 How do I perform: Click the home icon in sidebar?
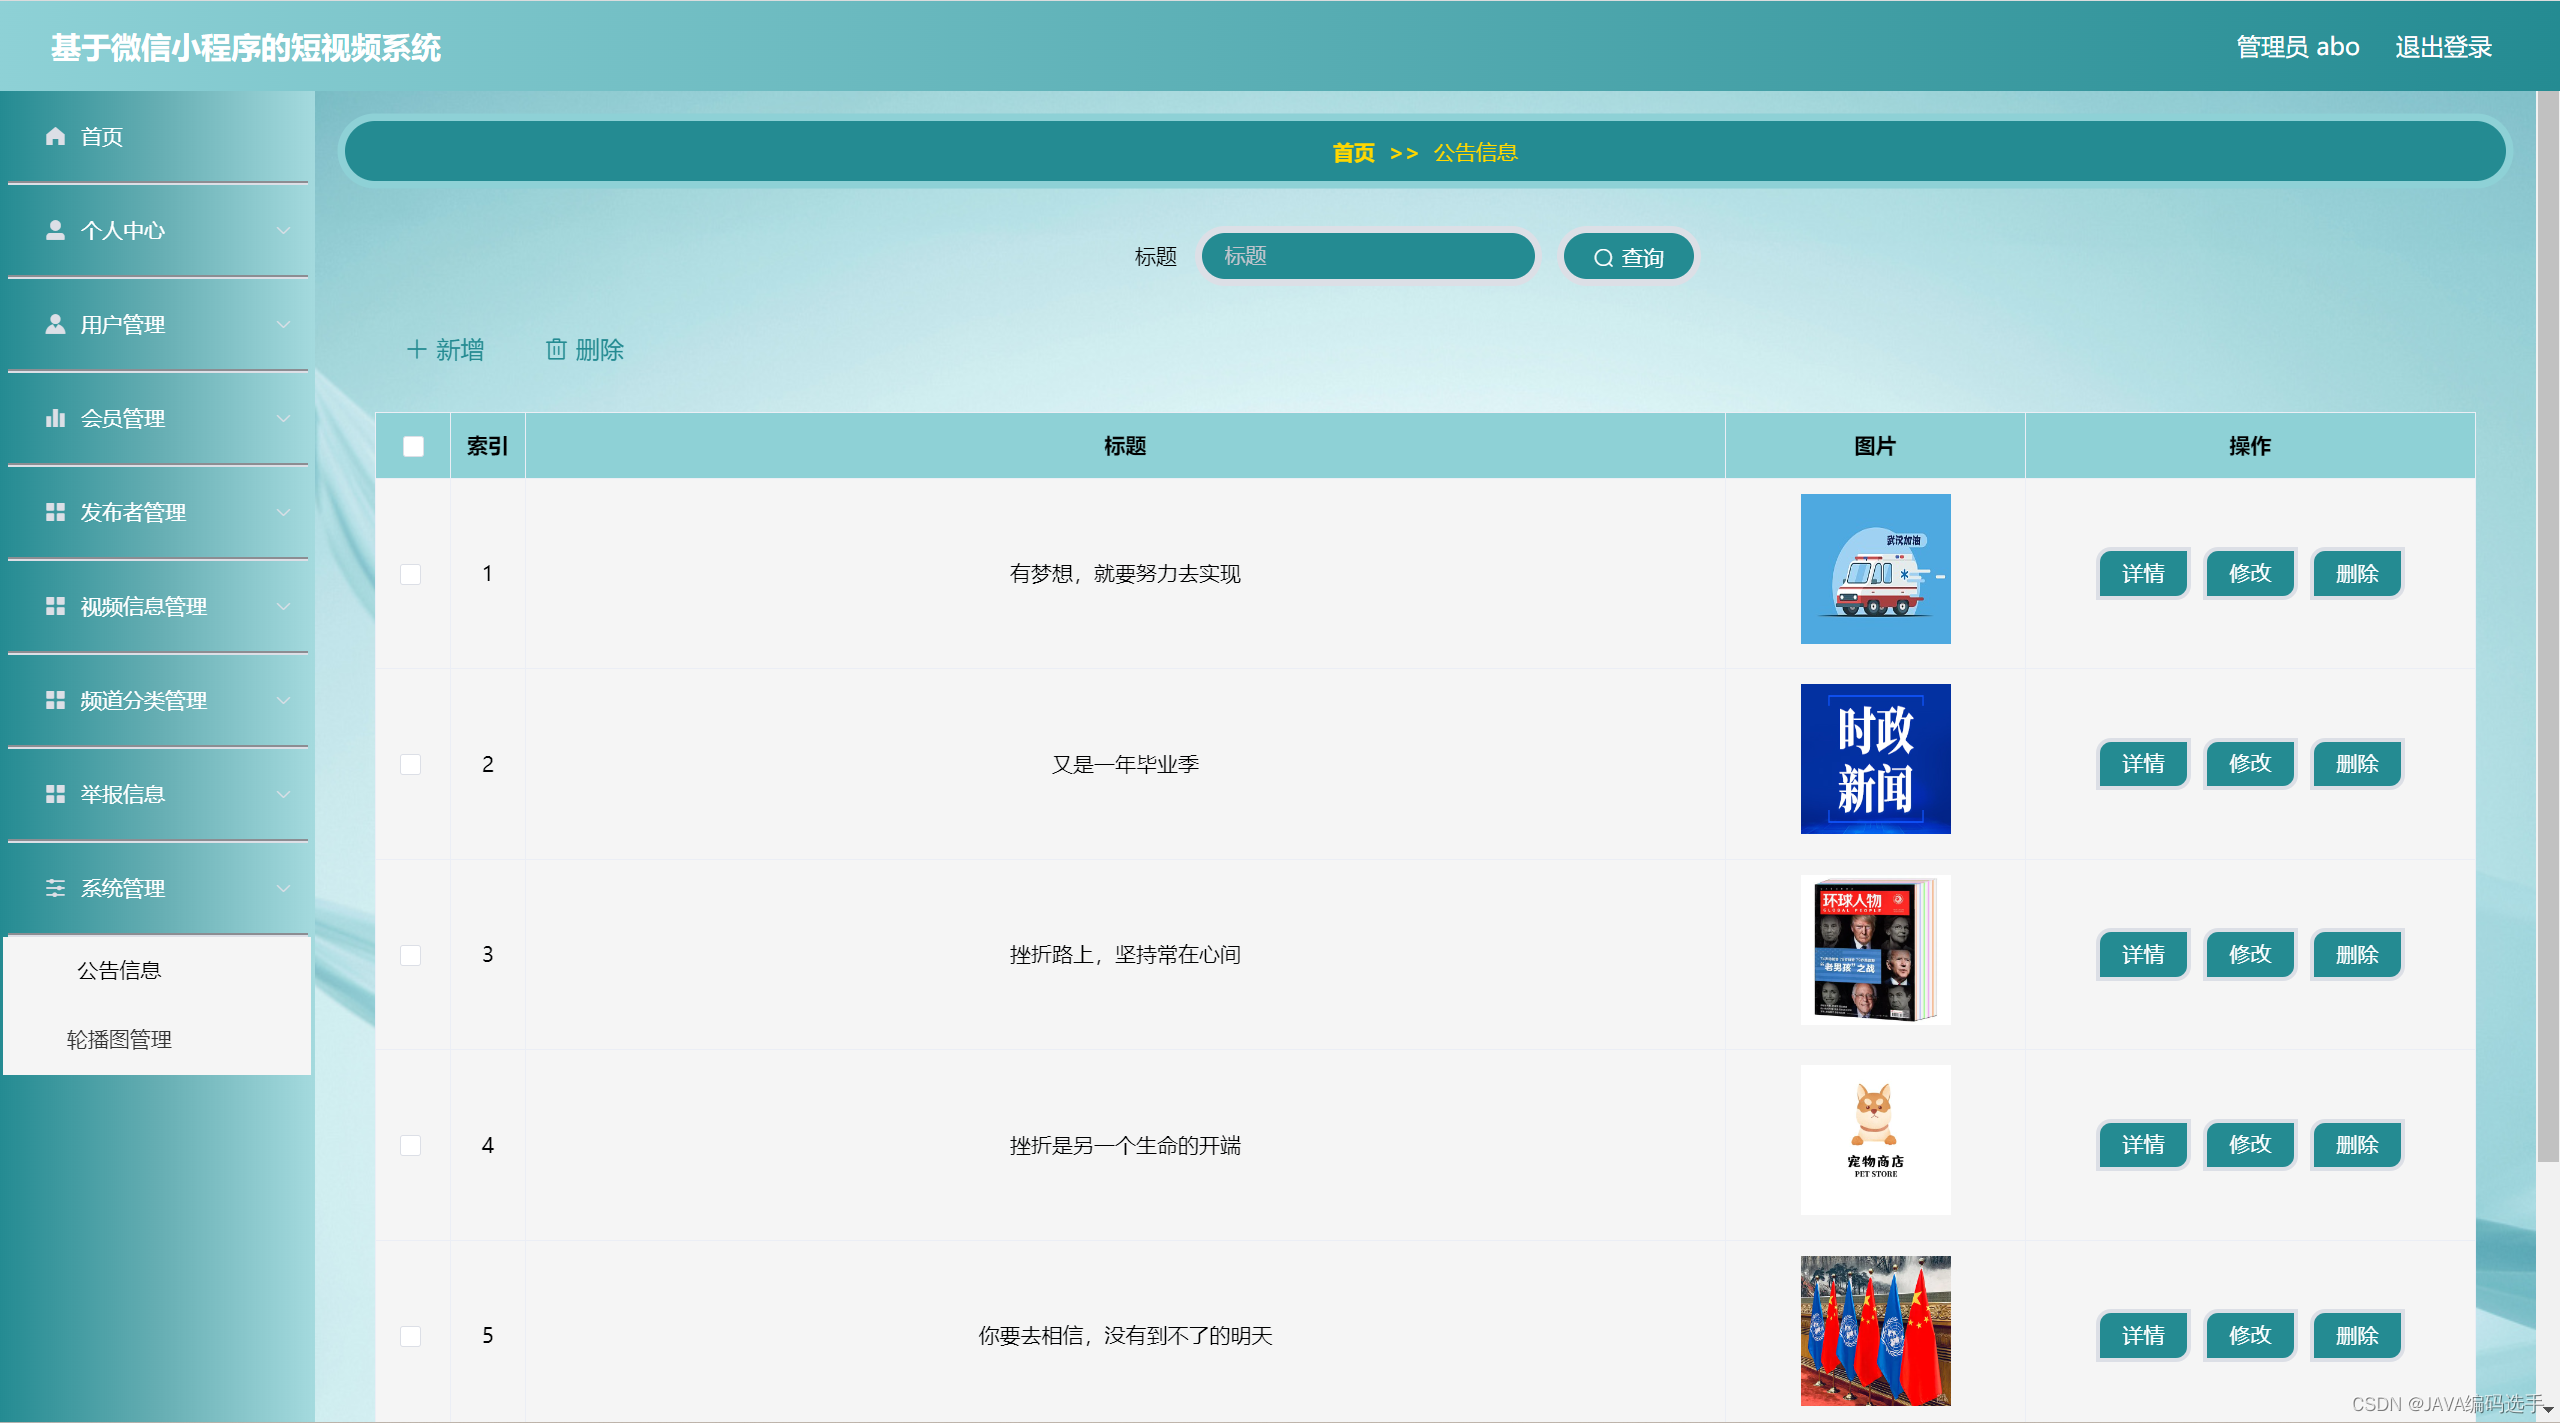tap(55, 136)
